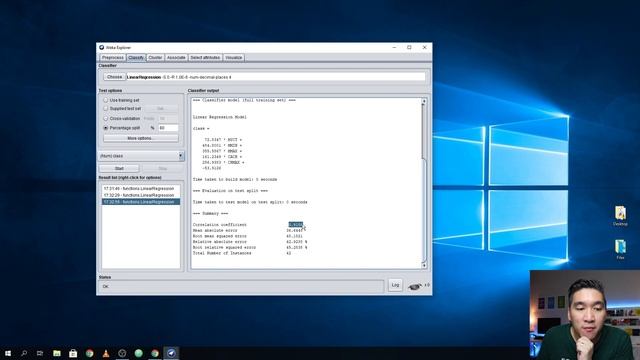This screenshot has width=640, height=360.
Task: Switch to the Classify tab
Action: pos(136,58)
